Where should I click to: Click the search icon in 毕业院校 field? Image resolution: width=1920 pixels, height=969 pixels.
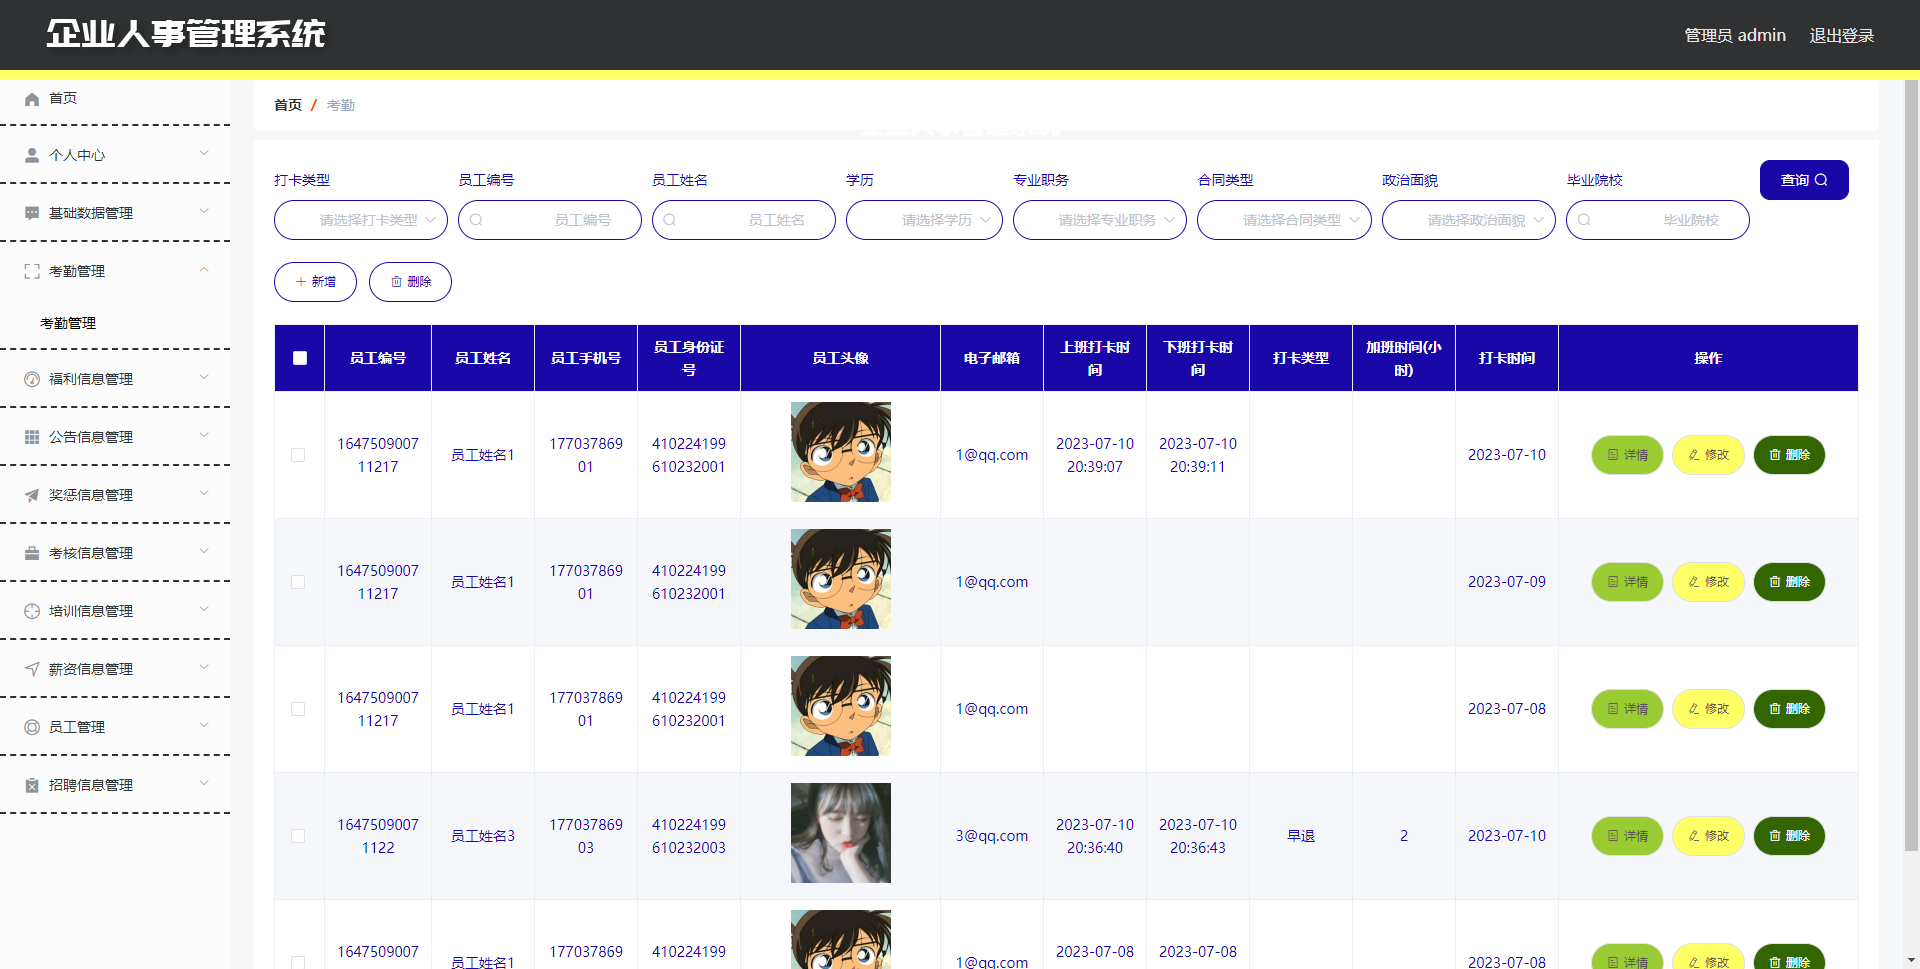1584,220
